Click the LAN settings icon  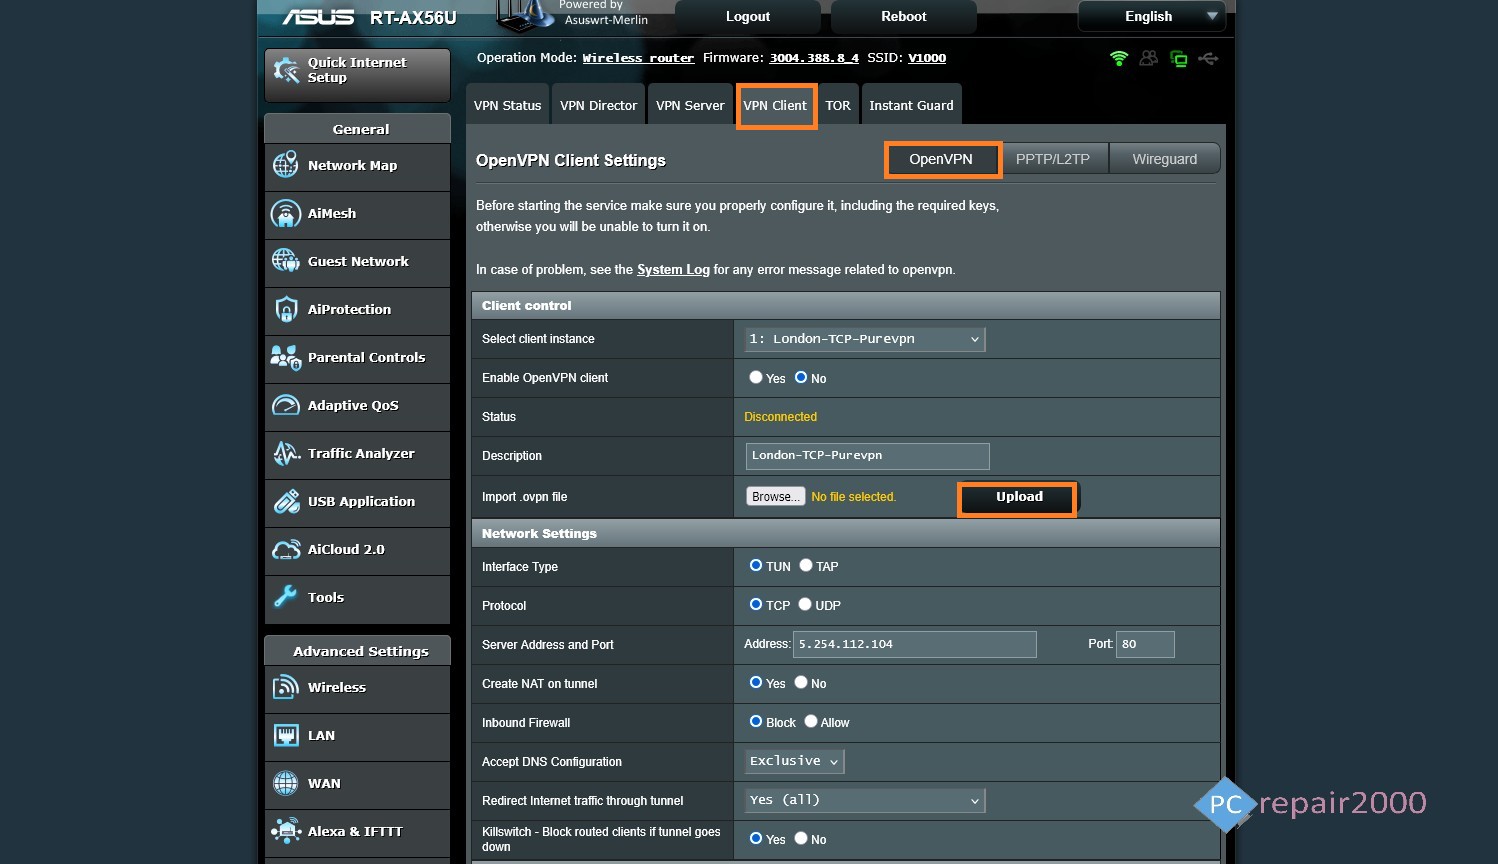click(286, 735)
